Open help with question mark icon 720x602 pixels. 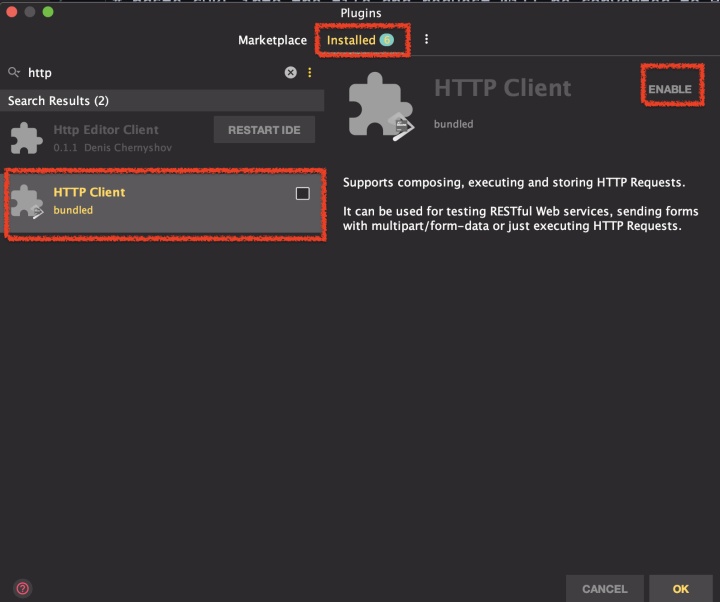pyautogui.click(x=22, y=588)
